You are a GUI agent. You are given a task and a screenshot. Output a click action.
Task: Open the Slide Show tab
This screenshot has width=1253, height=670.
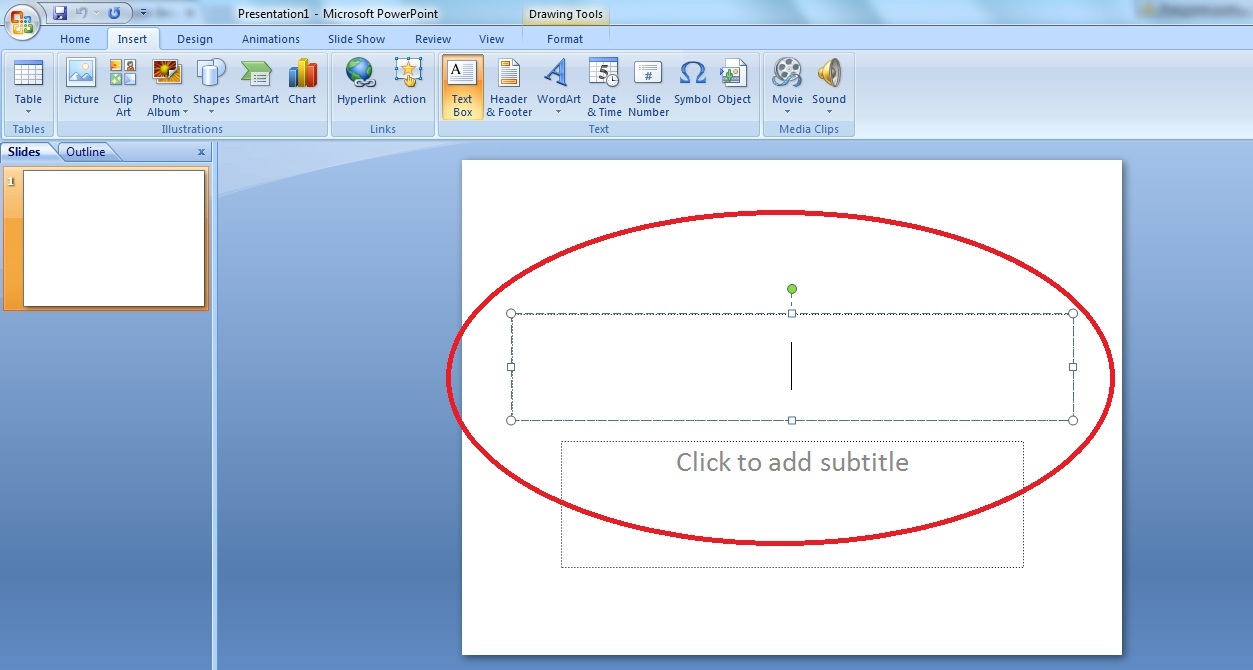357,39
